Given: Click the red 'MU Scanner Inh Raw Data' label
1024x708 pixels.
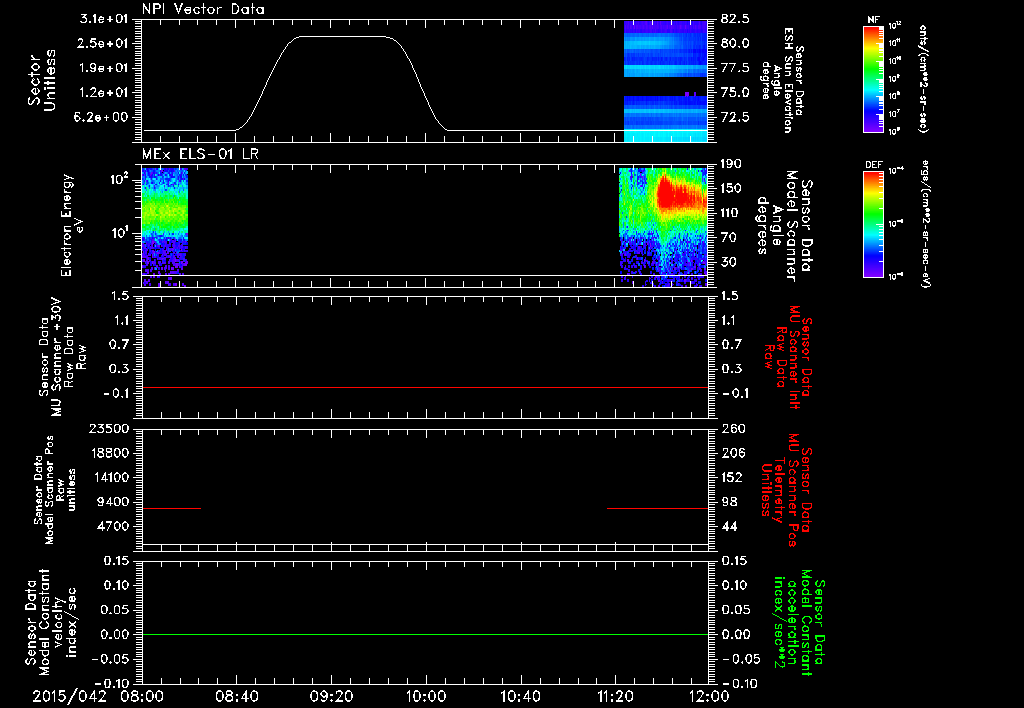Looking at the screenshot, I should coord(790,357).
